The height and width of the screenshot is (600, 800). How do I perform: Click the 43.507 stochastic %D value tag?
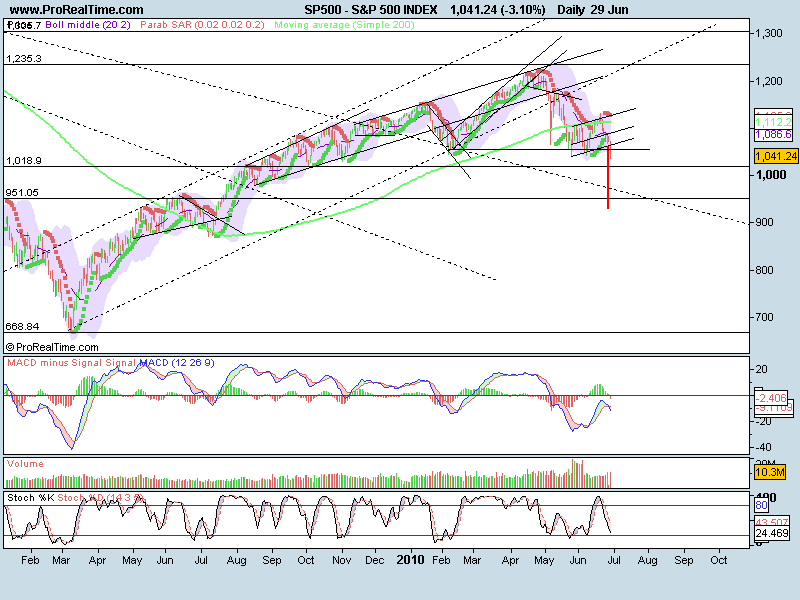(x=772, y=523)
